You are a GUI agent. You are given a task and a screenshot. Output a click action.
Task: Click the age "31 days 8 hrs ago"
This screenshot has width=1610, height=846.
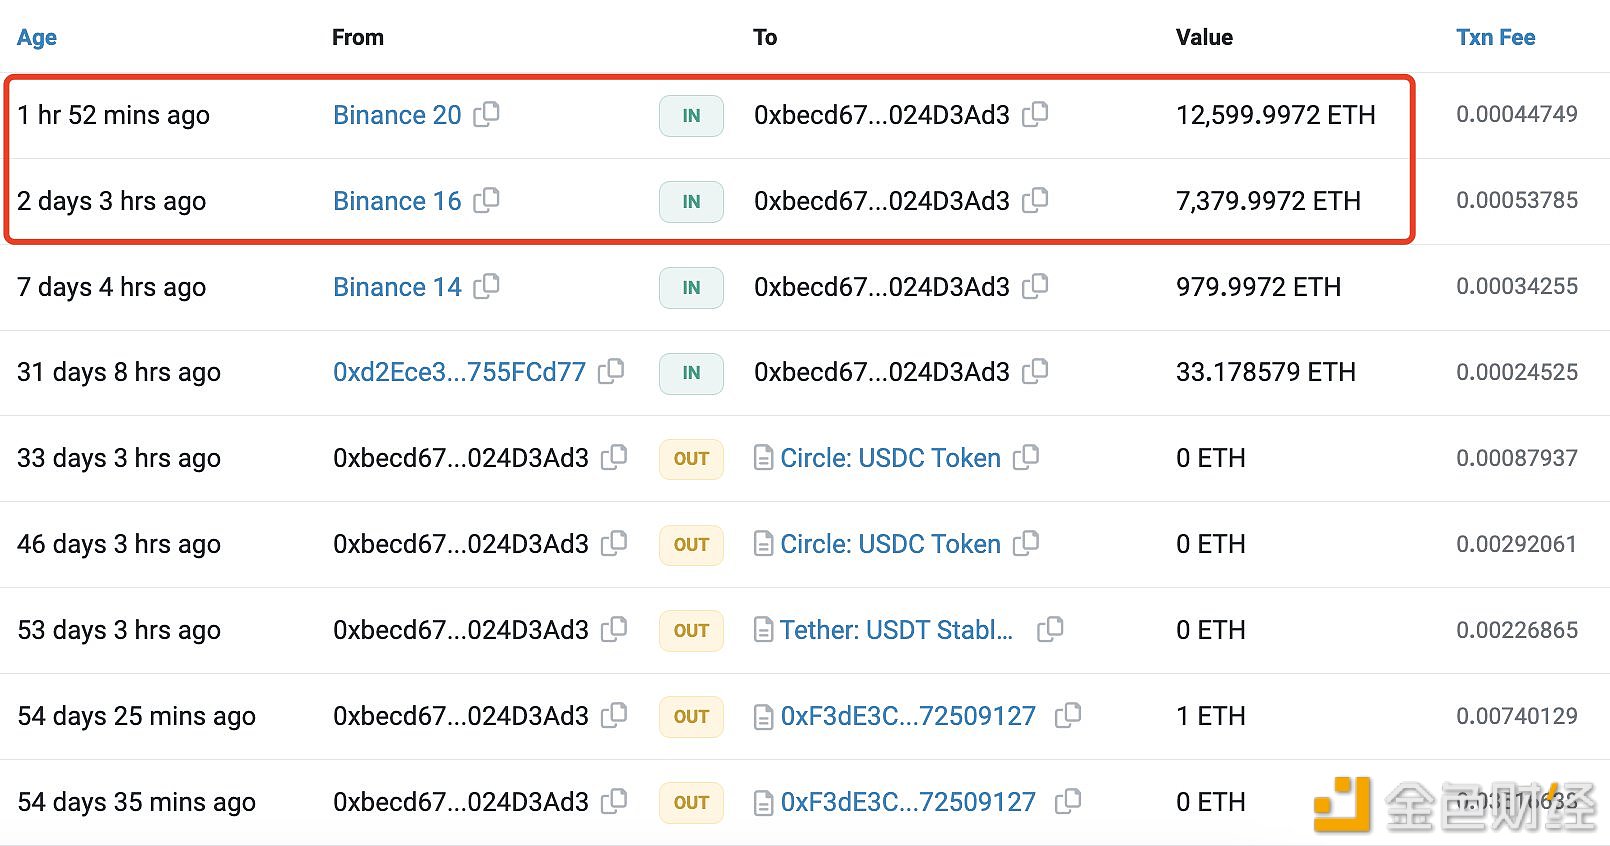119,372
